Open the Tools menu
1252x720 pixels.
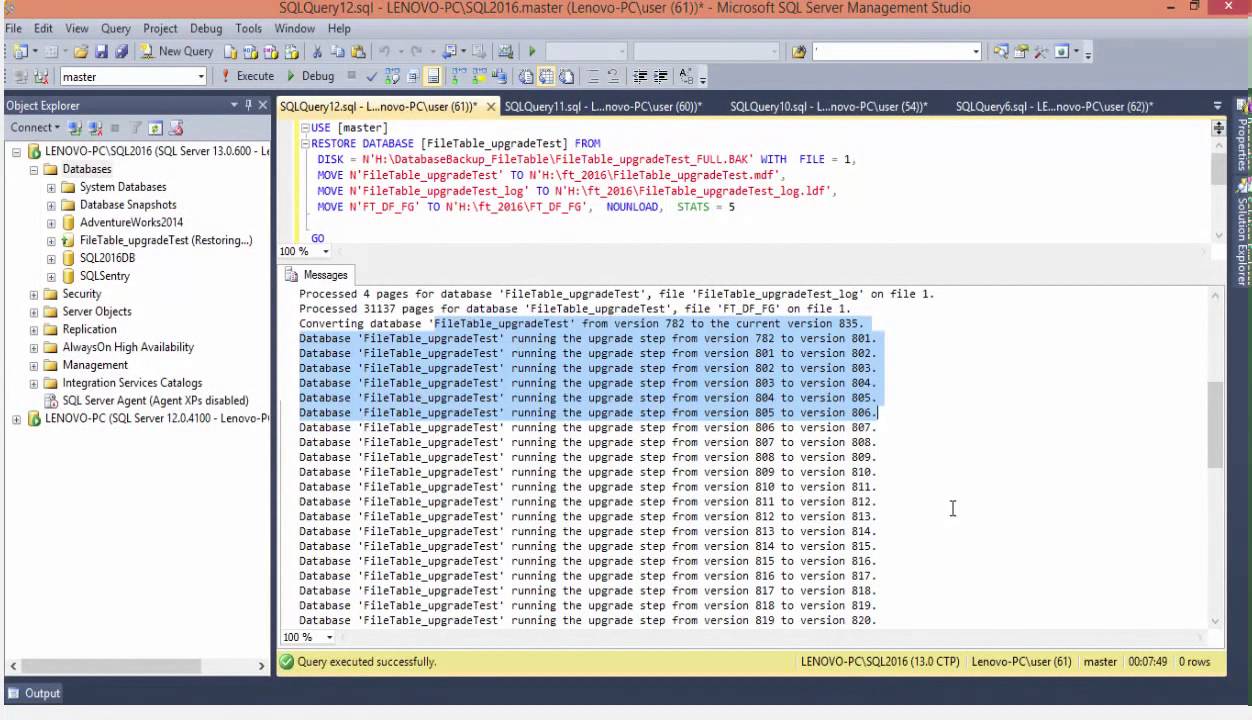249,28
